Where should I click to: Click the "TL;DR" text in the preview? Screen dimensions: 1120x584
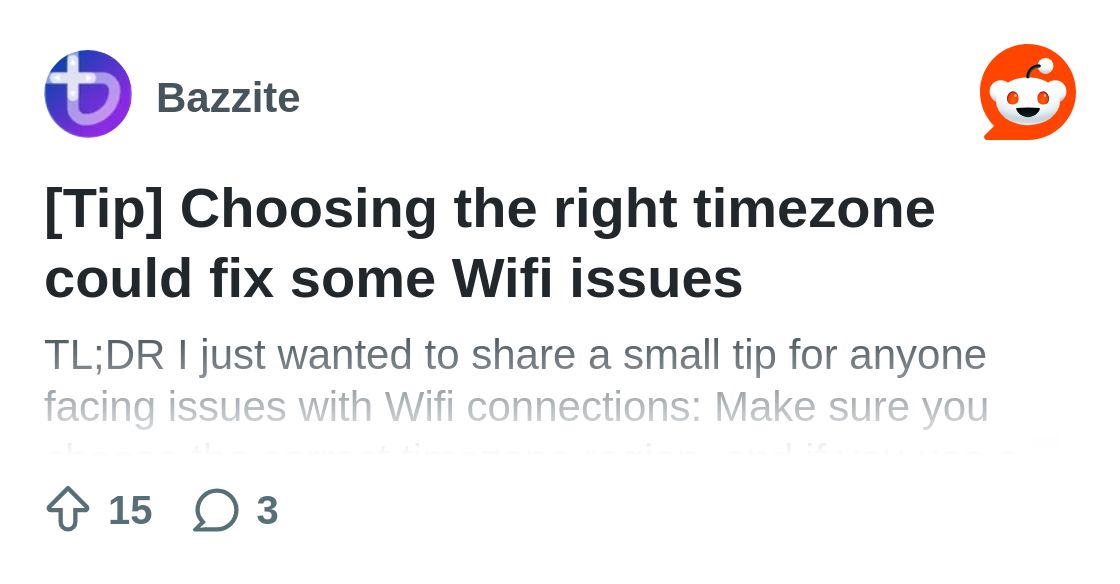pos(104,355)
